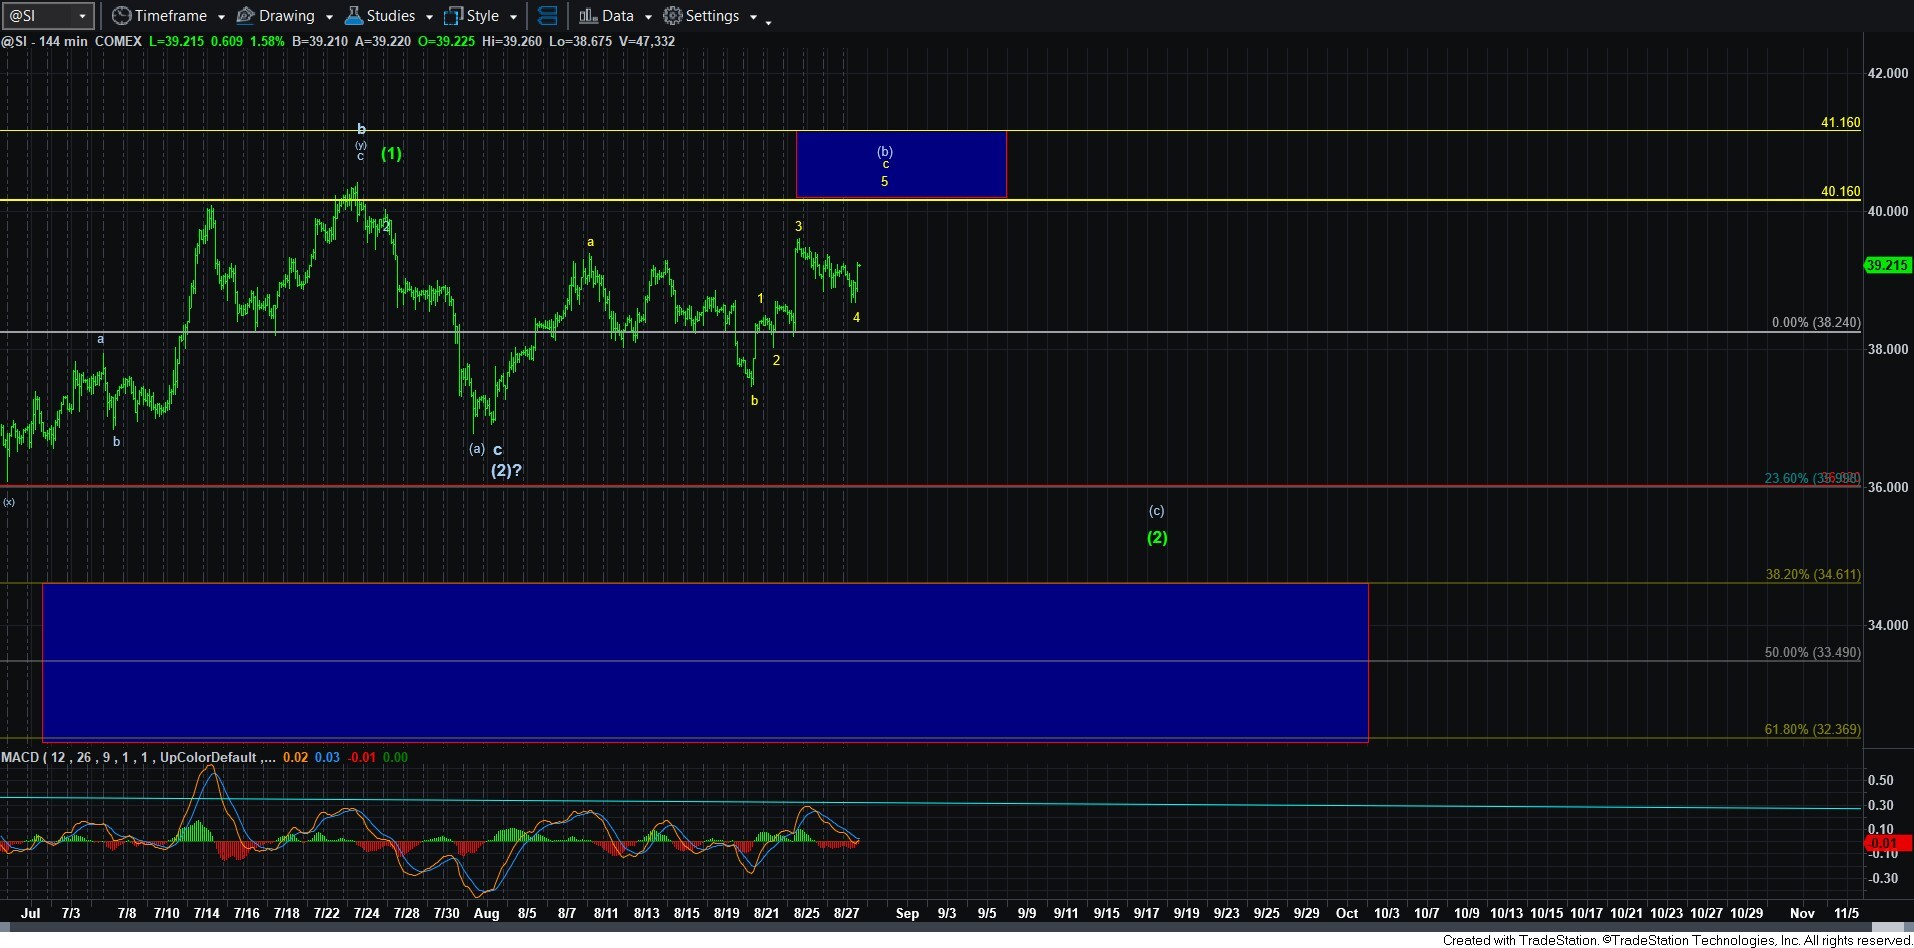1914x948 pixels.
Task: Expand the Timeframe dropdown arrow
Action: [221, 17]
